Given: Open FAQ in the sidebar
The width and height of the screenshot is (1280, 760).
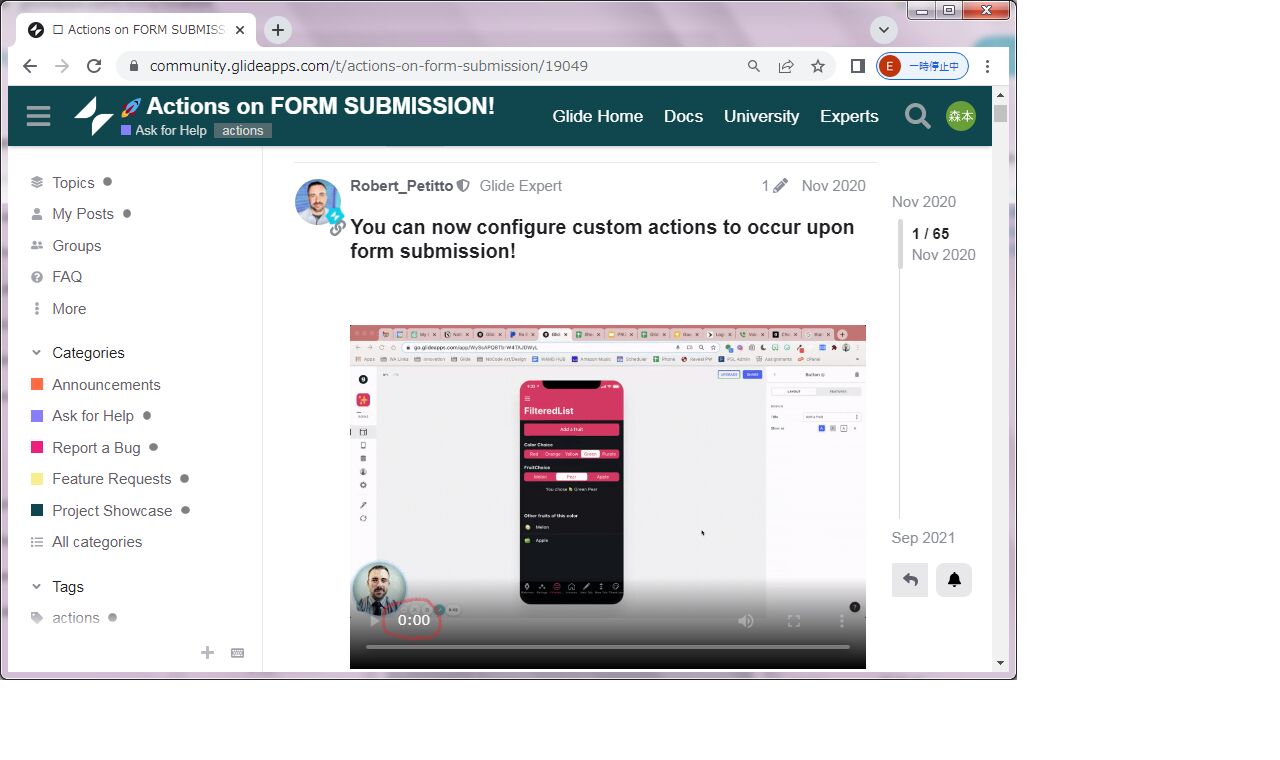Looking at the screenshot, I should click(x=57, y=277).
